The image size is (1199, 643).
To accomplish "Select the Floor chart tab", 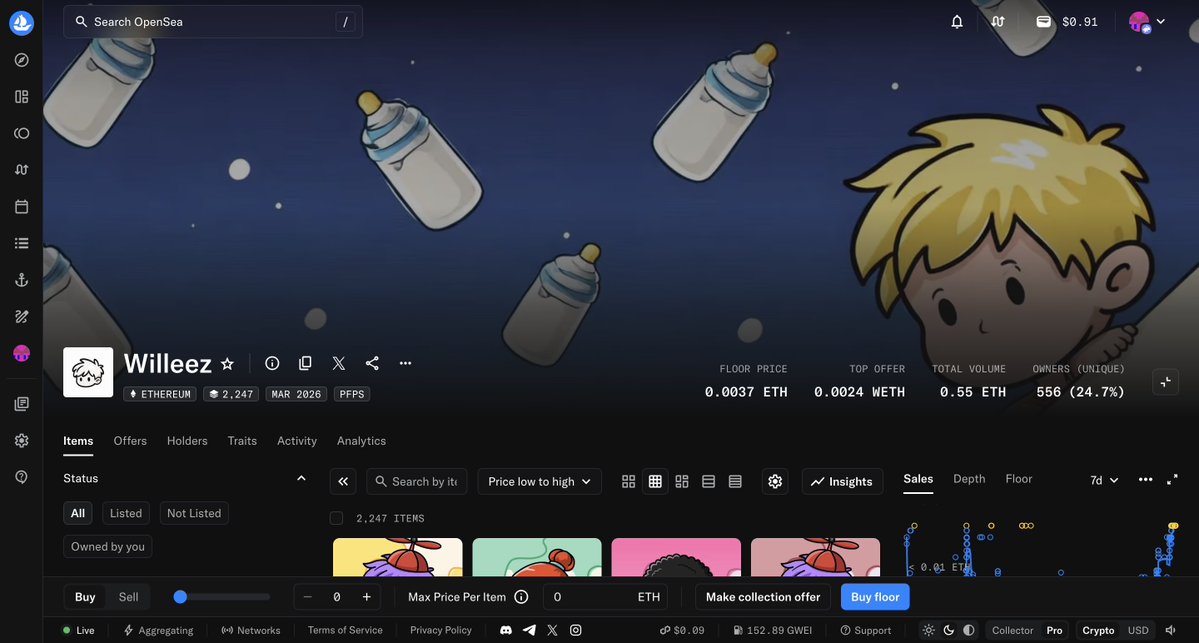I will [x=1019, y=479].
